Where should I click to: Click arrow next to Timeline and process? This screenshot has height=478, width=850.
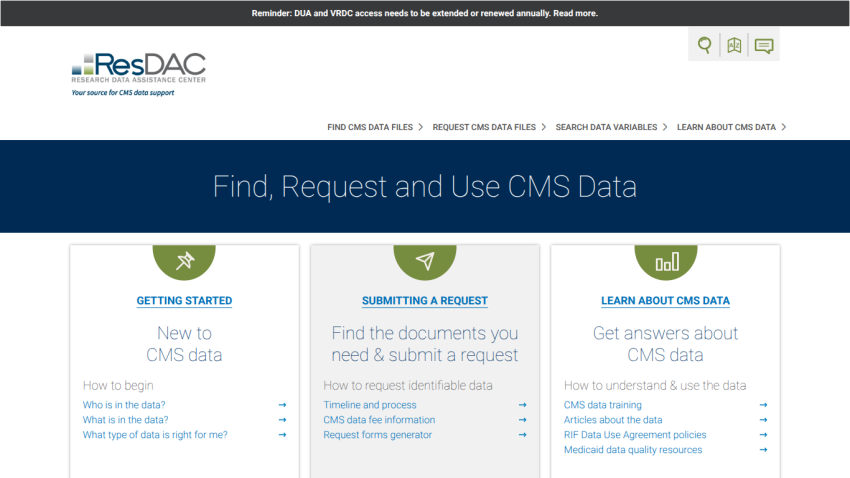click(x=523, y=405)
